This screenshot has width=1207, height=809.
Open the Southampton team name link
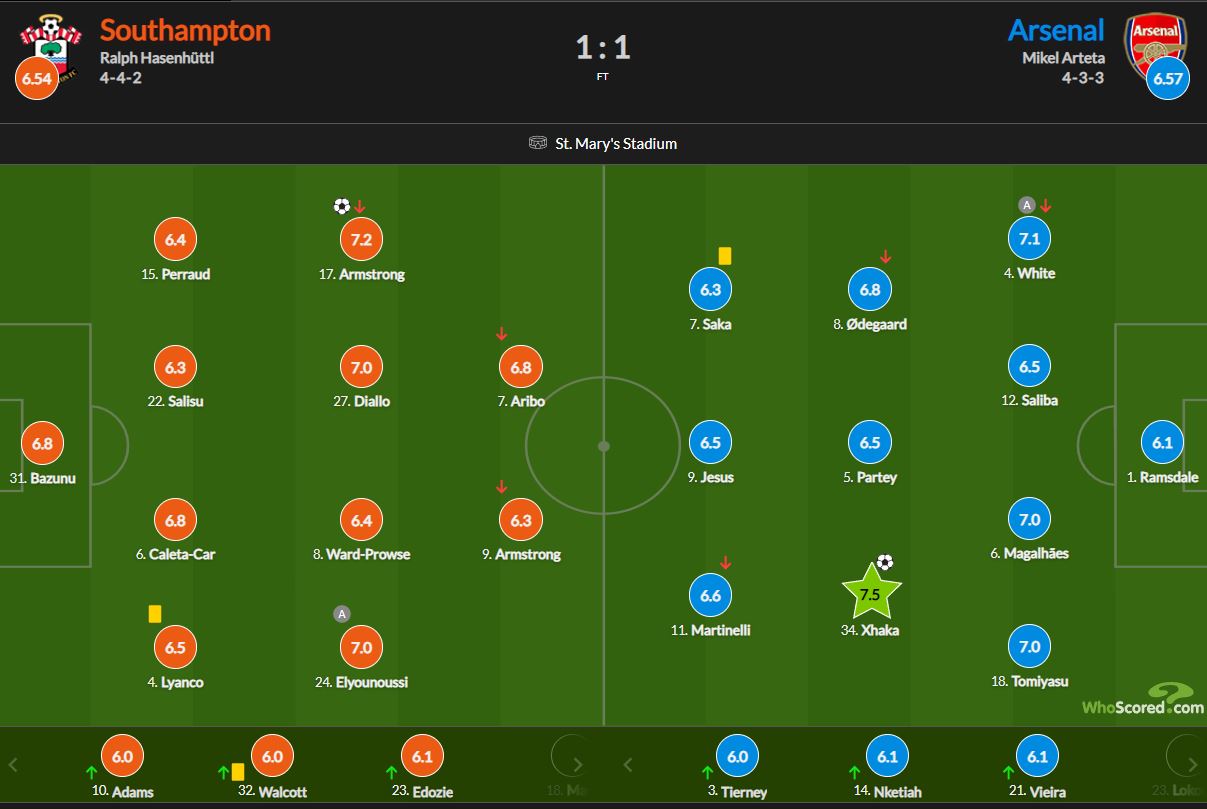(185, 30)
